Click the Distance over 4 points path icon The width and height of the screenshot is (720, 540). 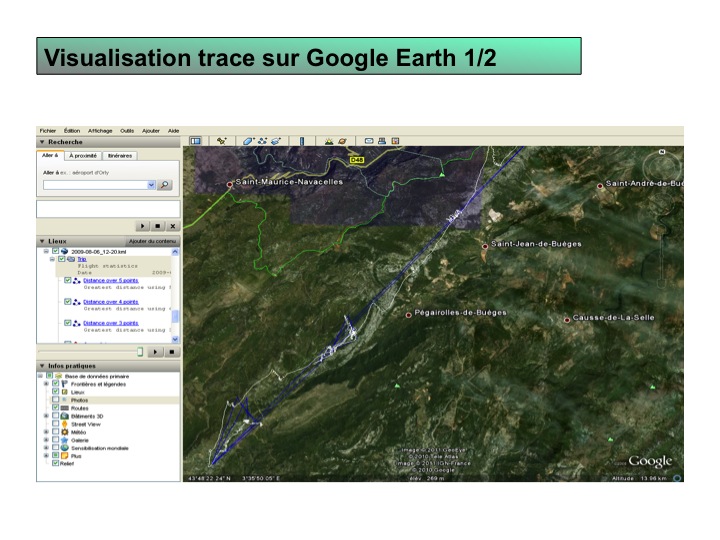click(x=77, y=302)
